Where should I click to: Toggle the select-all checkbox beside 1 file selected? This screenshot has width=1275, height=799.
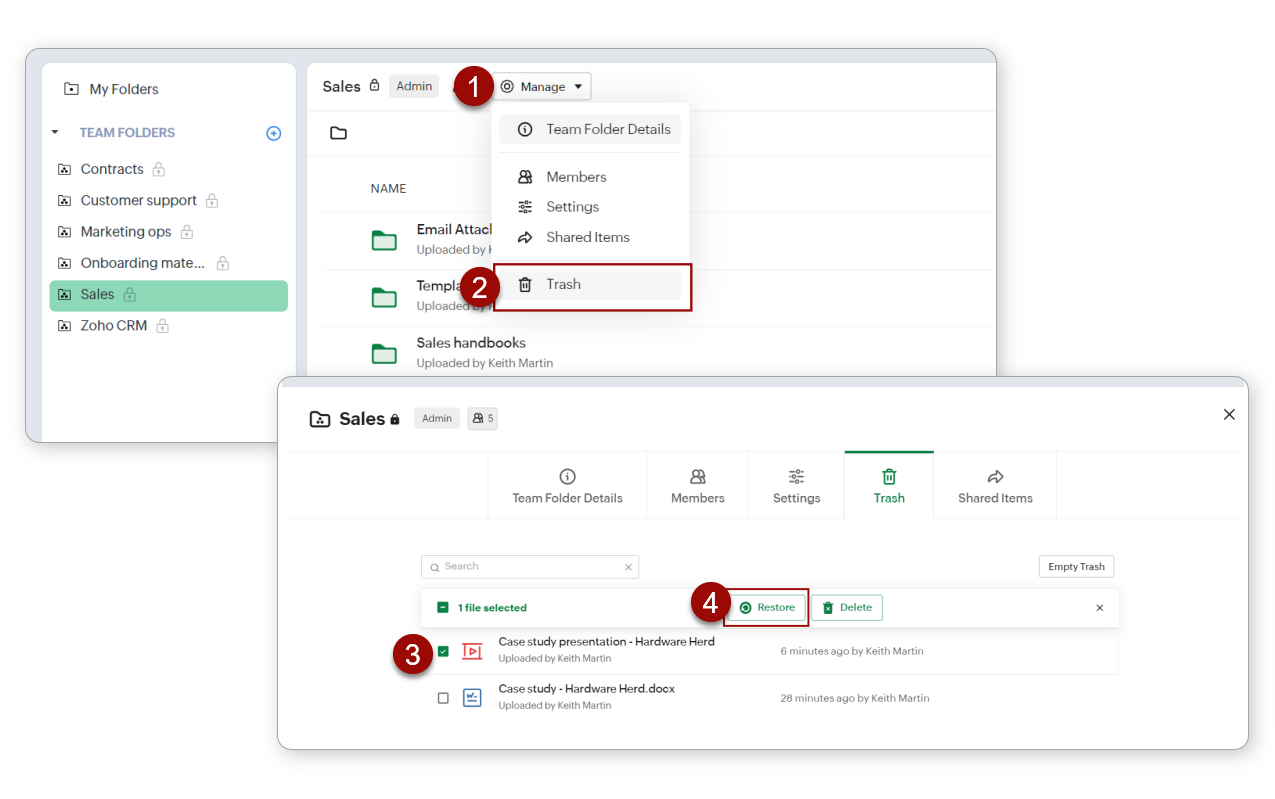pos(442,608)
